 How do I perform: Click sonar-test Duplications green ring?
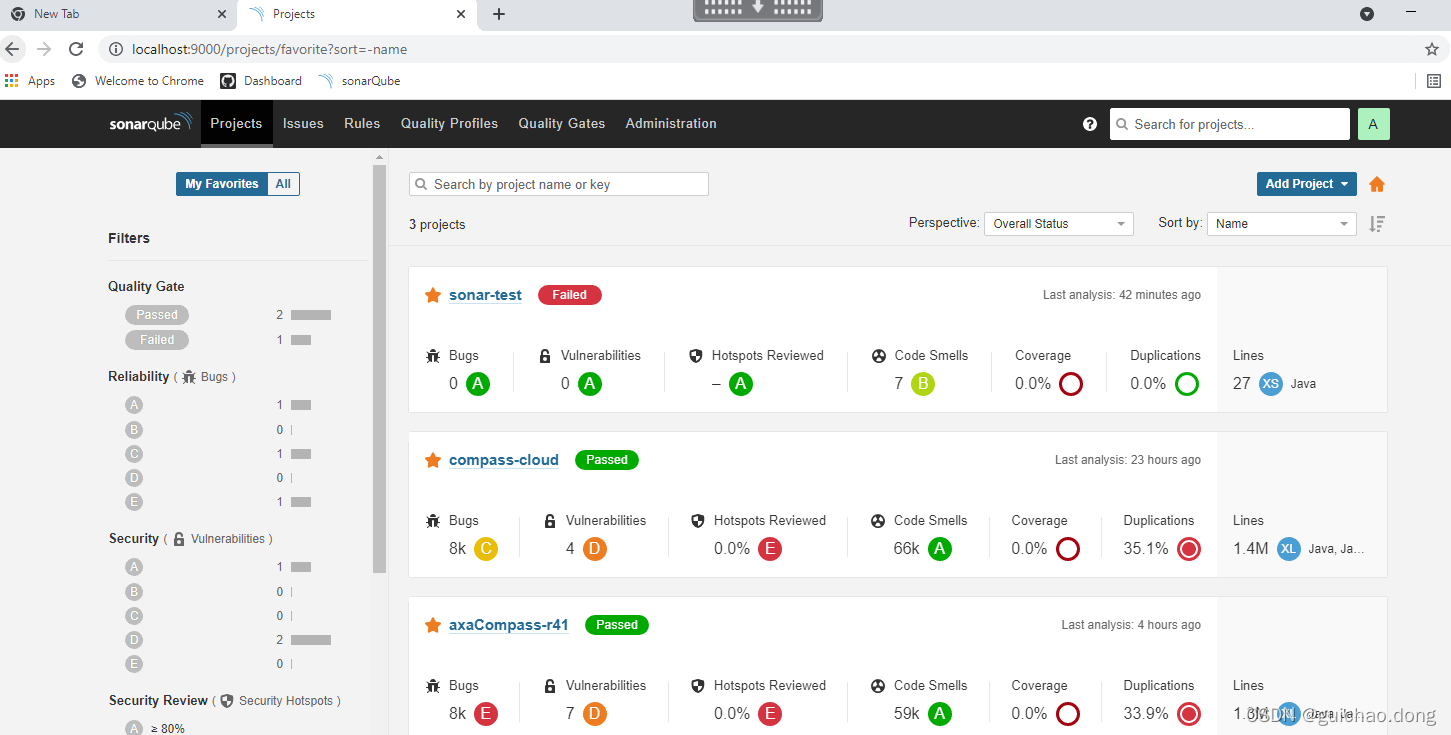coord(1187,383)
